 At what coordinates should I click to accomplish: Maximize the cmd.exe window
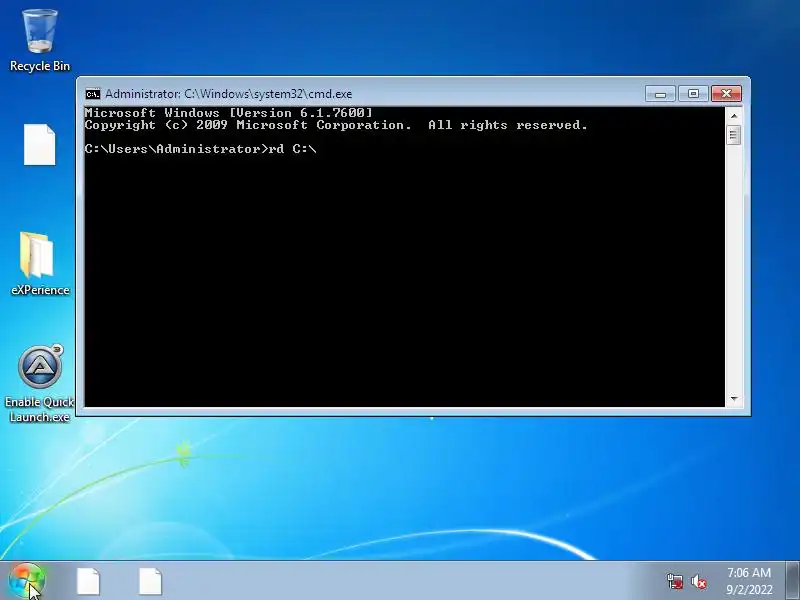coord(693,94)
